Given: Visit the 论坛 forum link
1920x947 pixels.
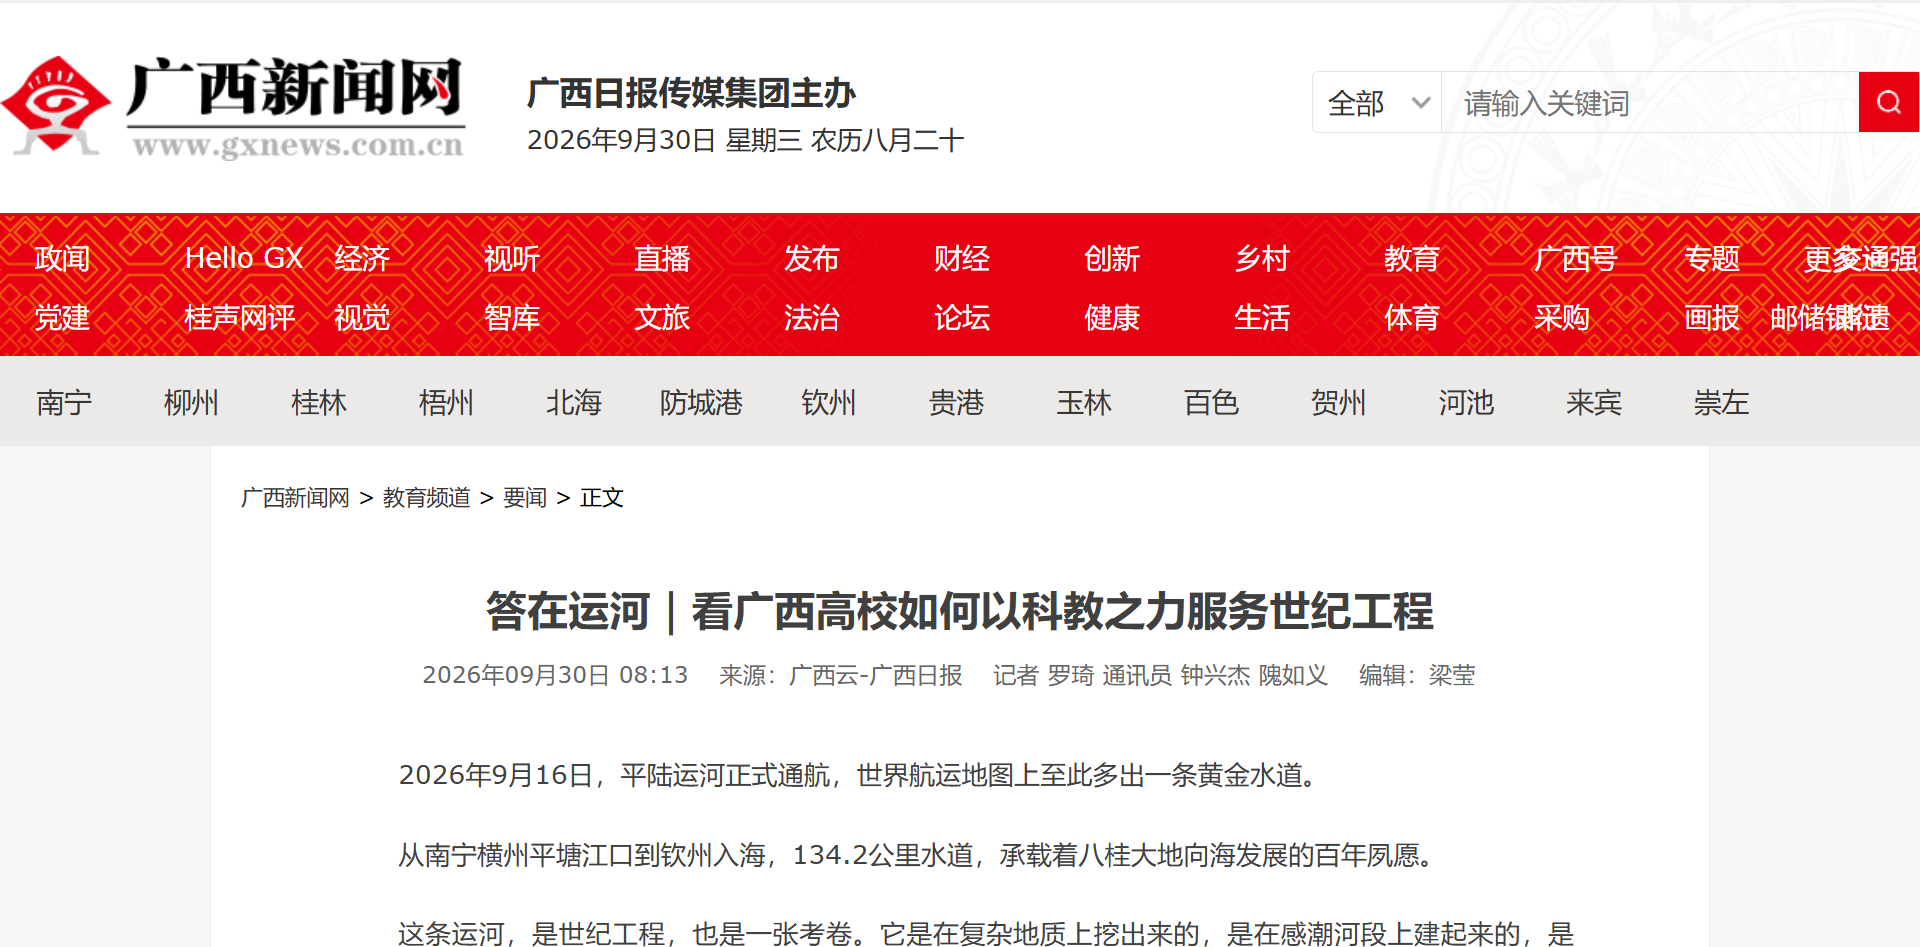Looking at the screenshot, I should point(962,317).
